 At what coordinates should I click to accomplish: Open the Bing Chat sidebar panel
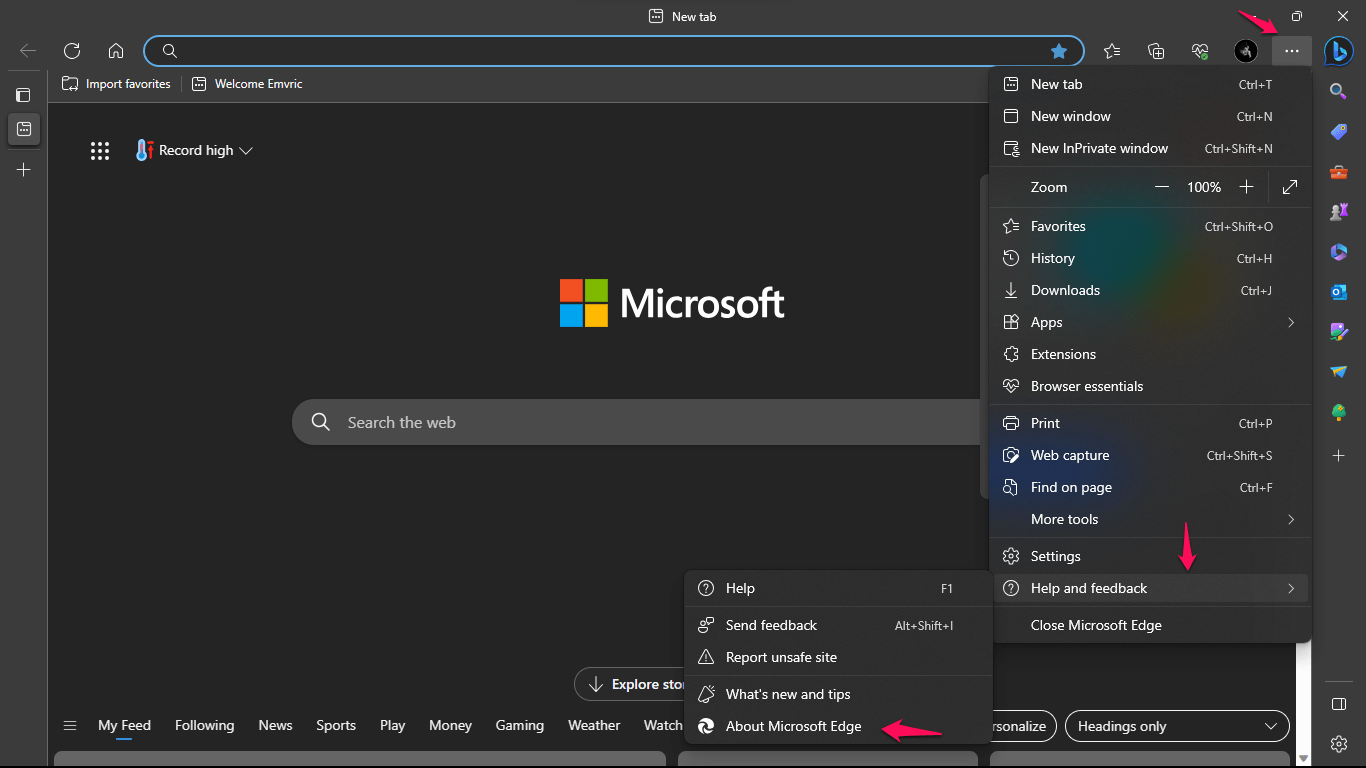[1338, 51]
